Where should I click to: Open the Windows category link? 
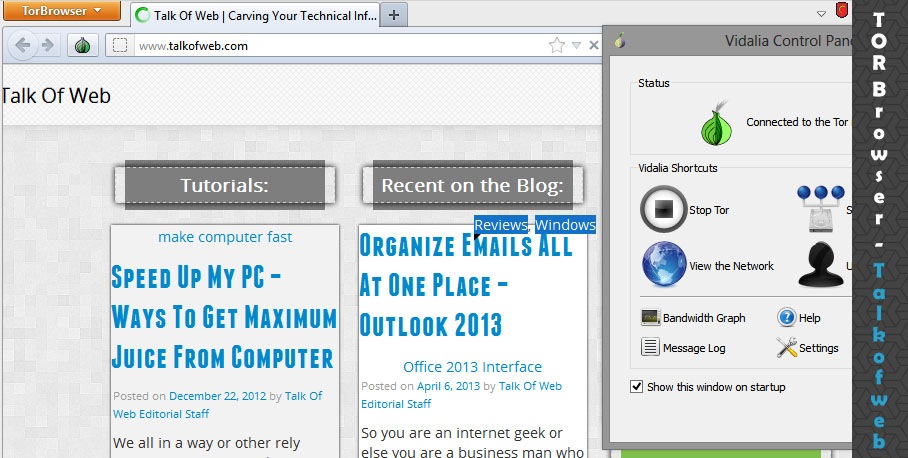565,225
